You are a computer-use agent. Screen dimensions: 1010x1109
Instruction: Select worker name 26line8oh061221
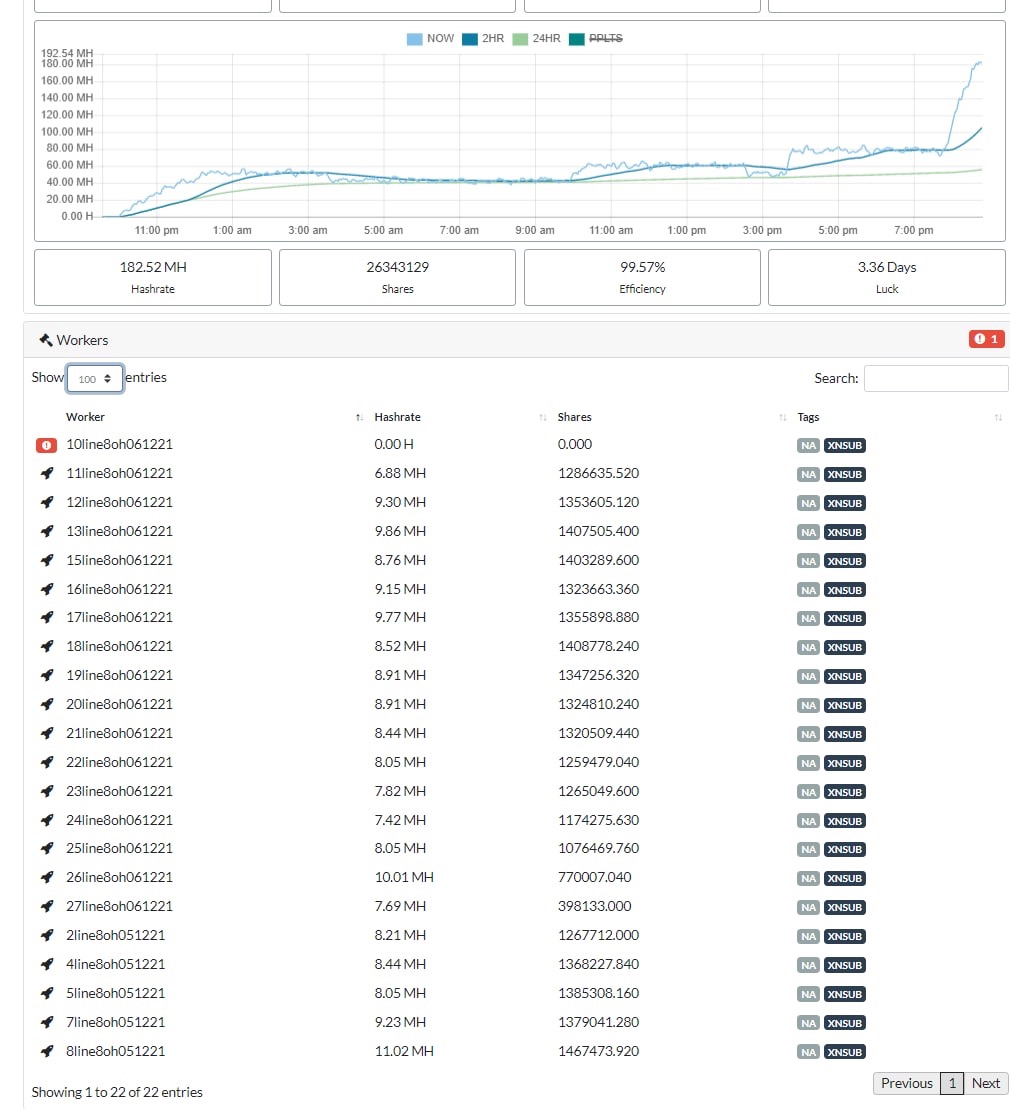click(120, 878)
